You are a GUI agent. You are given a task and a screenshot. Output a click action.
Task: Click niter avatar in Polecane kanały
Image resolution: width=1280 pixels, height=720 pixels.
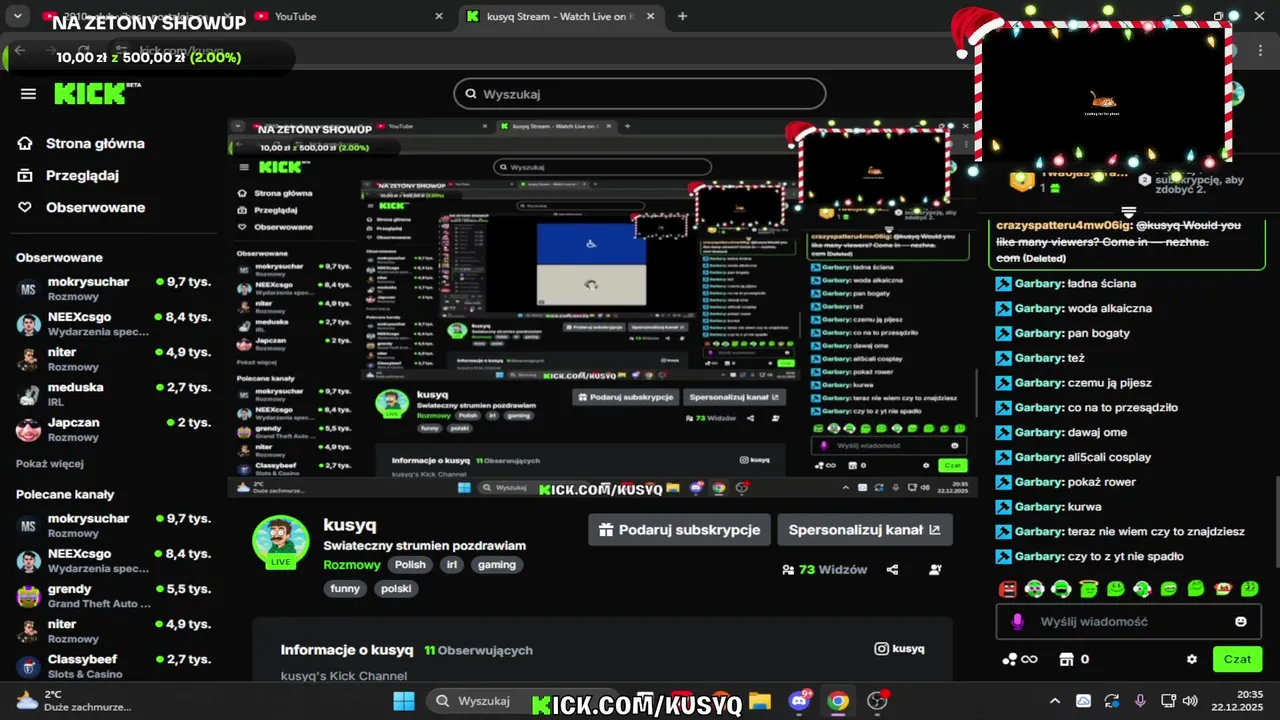[x=28, y=631]
